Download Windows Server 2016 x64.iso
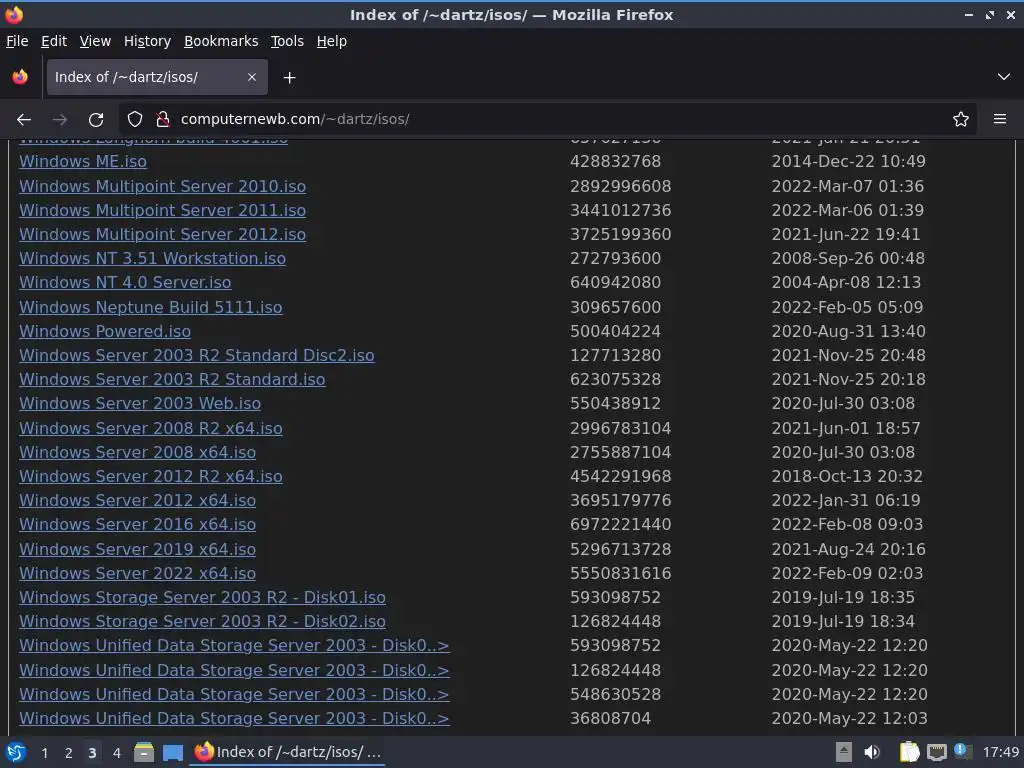This screenshot has width=1024, height=768. pos(137,525)
